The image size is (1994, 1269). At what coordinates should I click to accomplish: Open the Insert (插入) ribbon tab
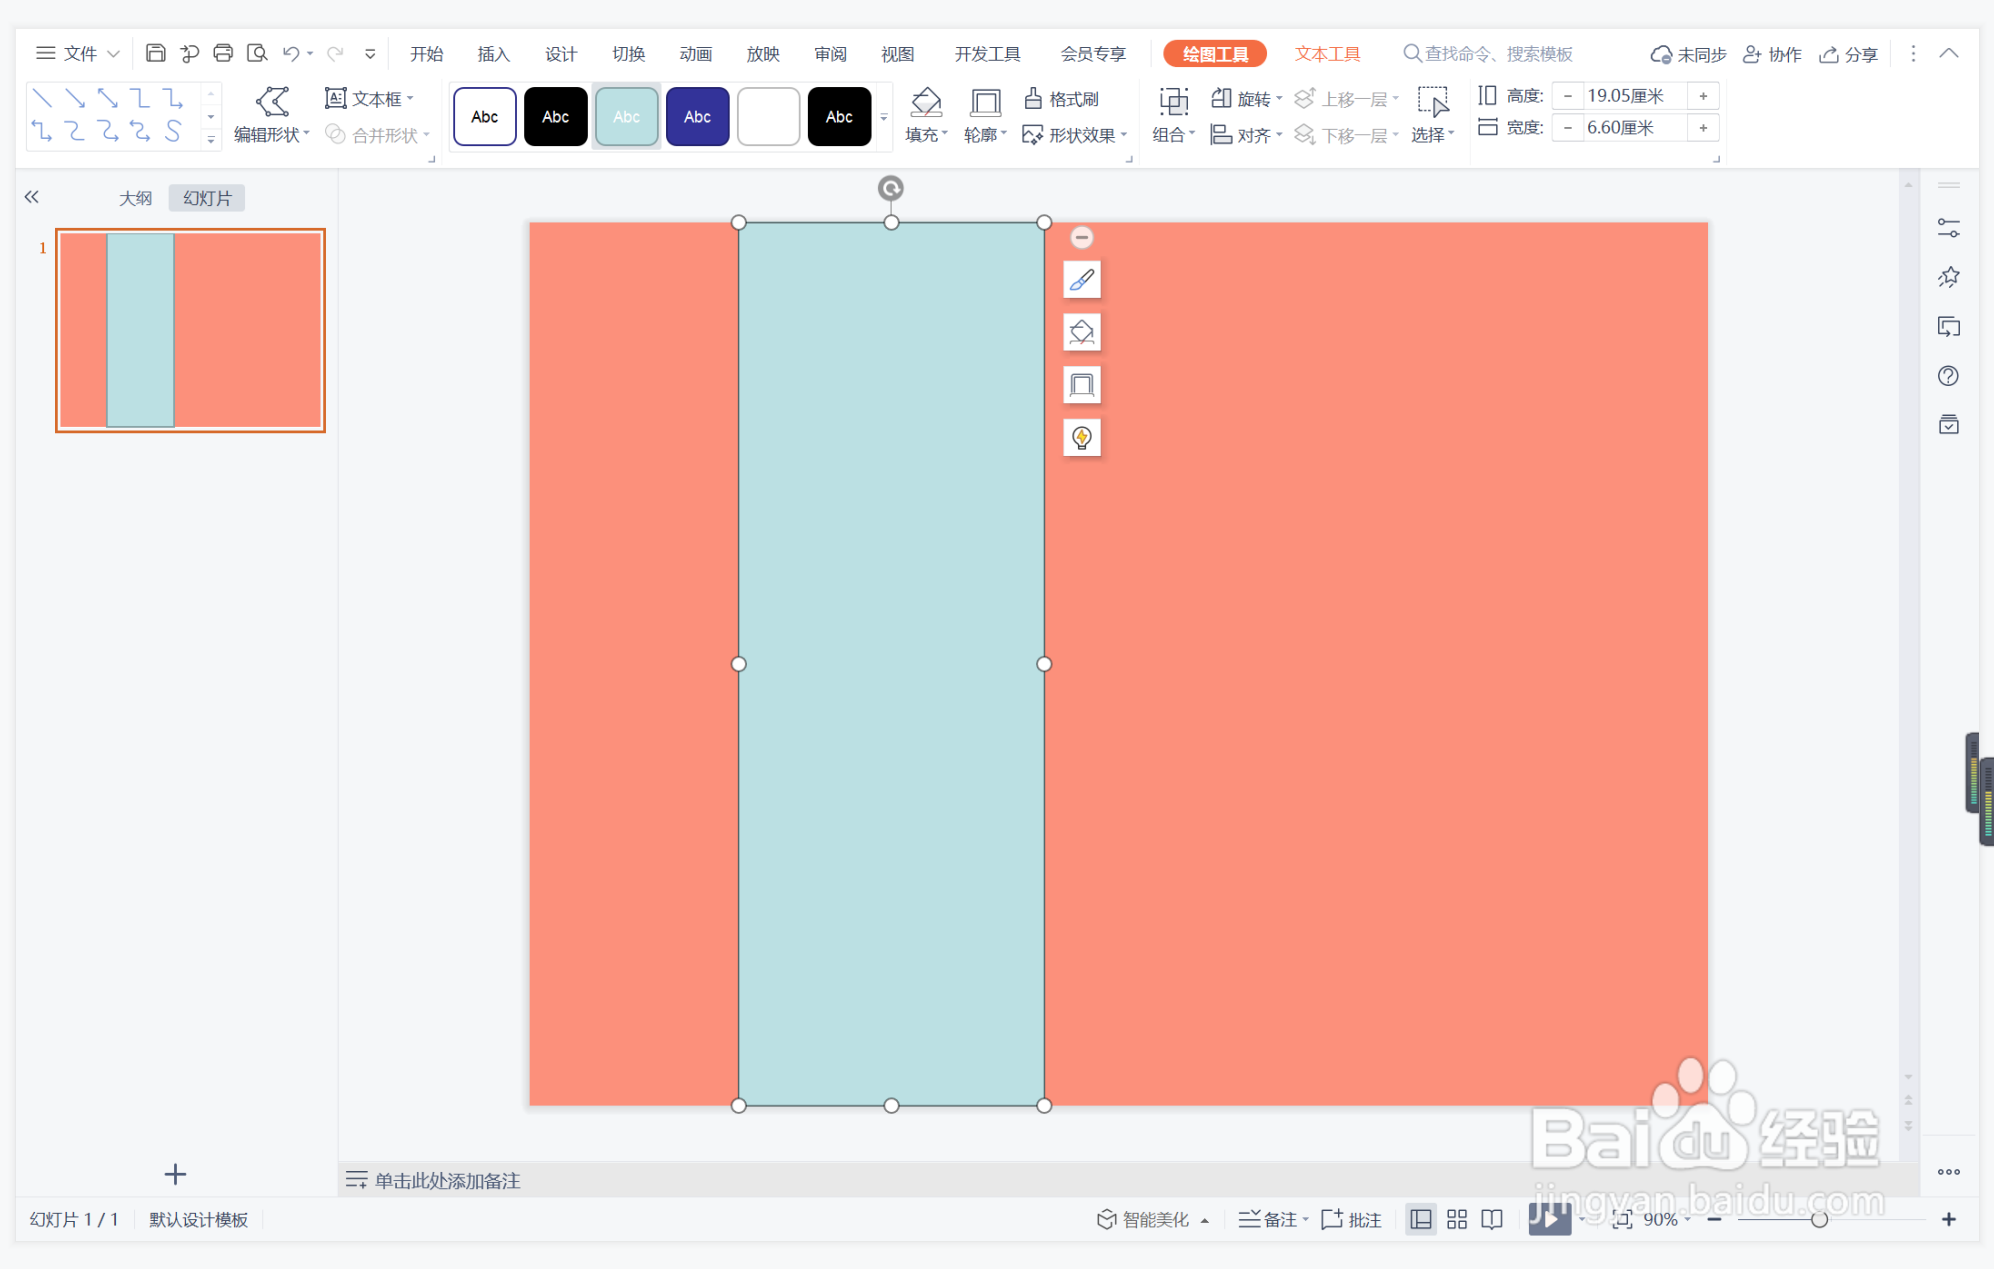(493, 54)
